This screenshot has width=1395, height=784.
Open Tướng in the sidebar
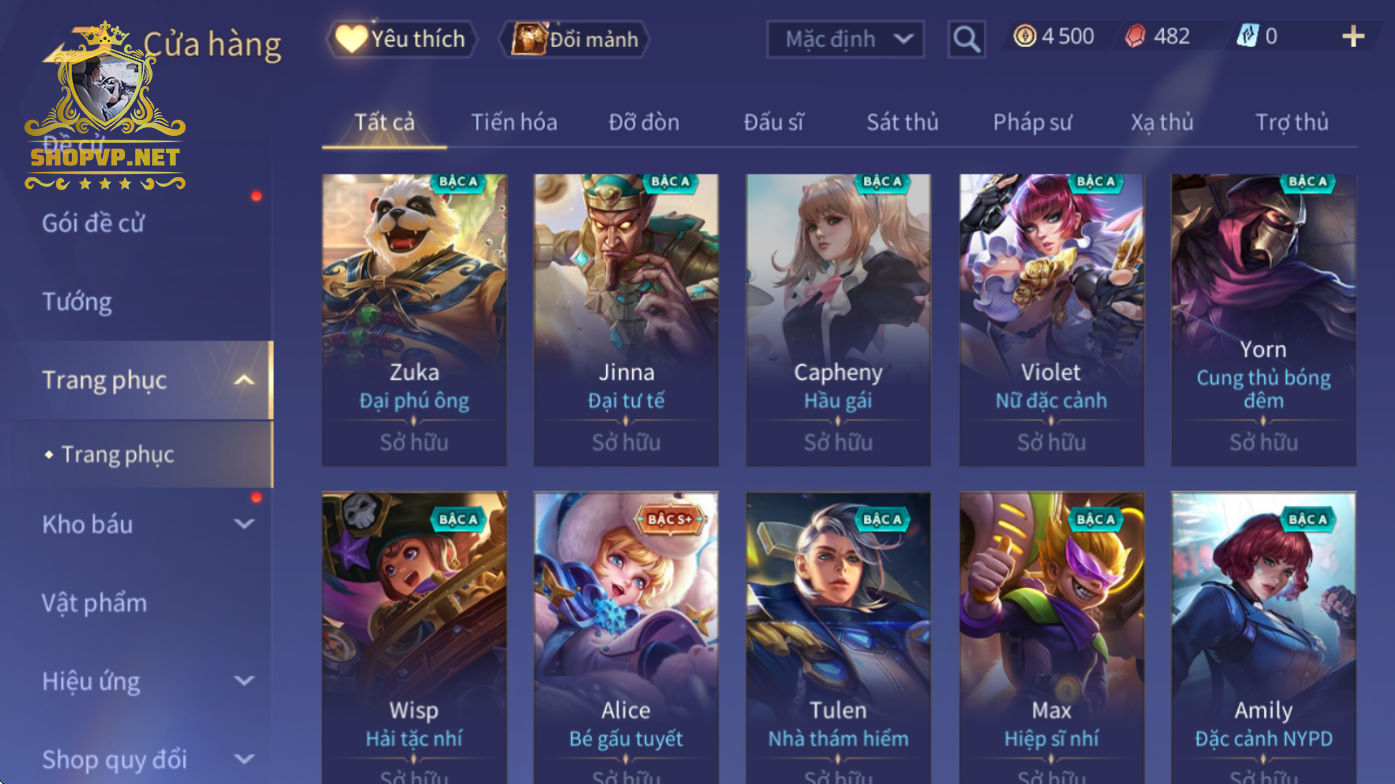[77, 302]
